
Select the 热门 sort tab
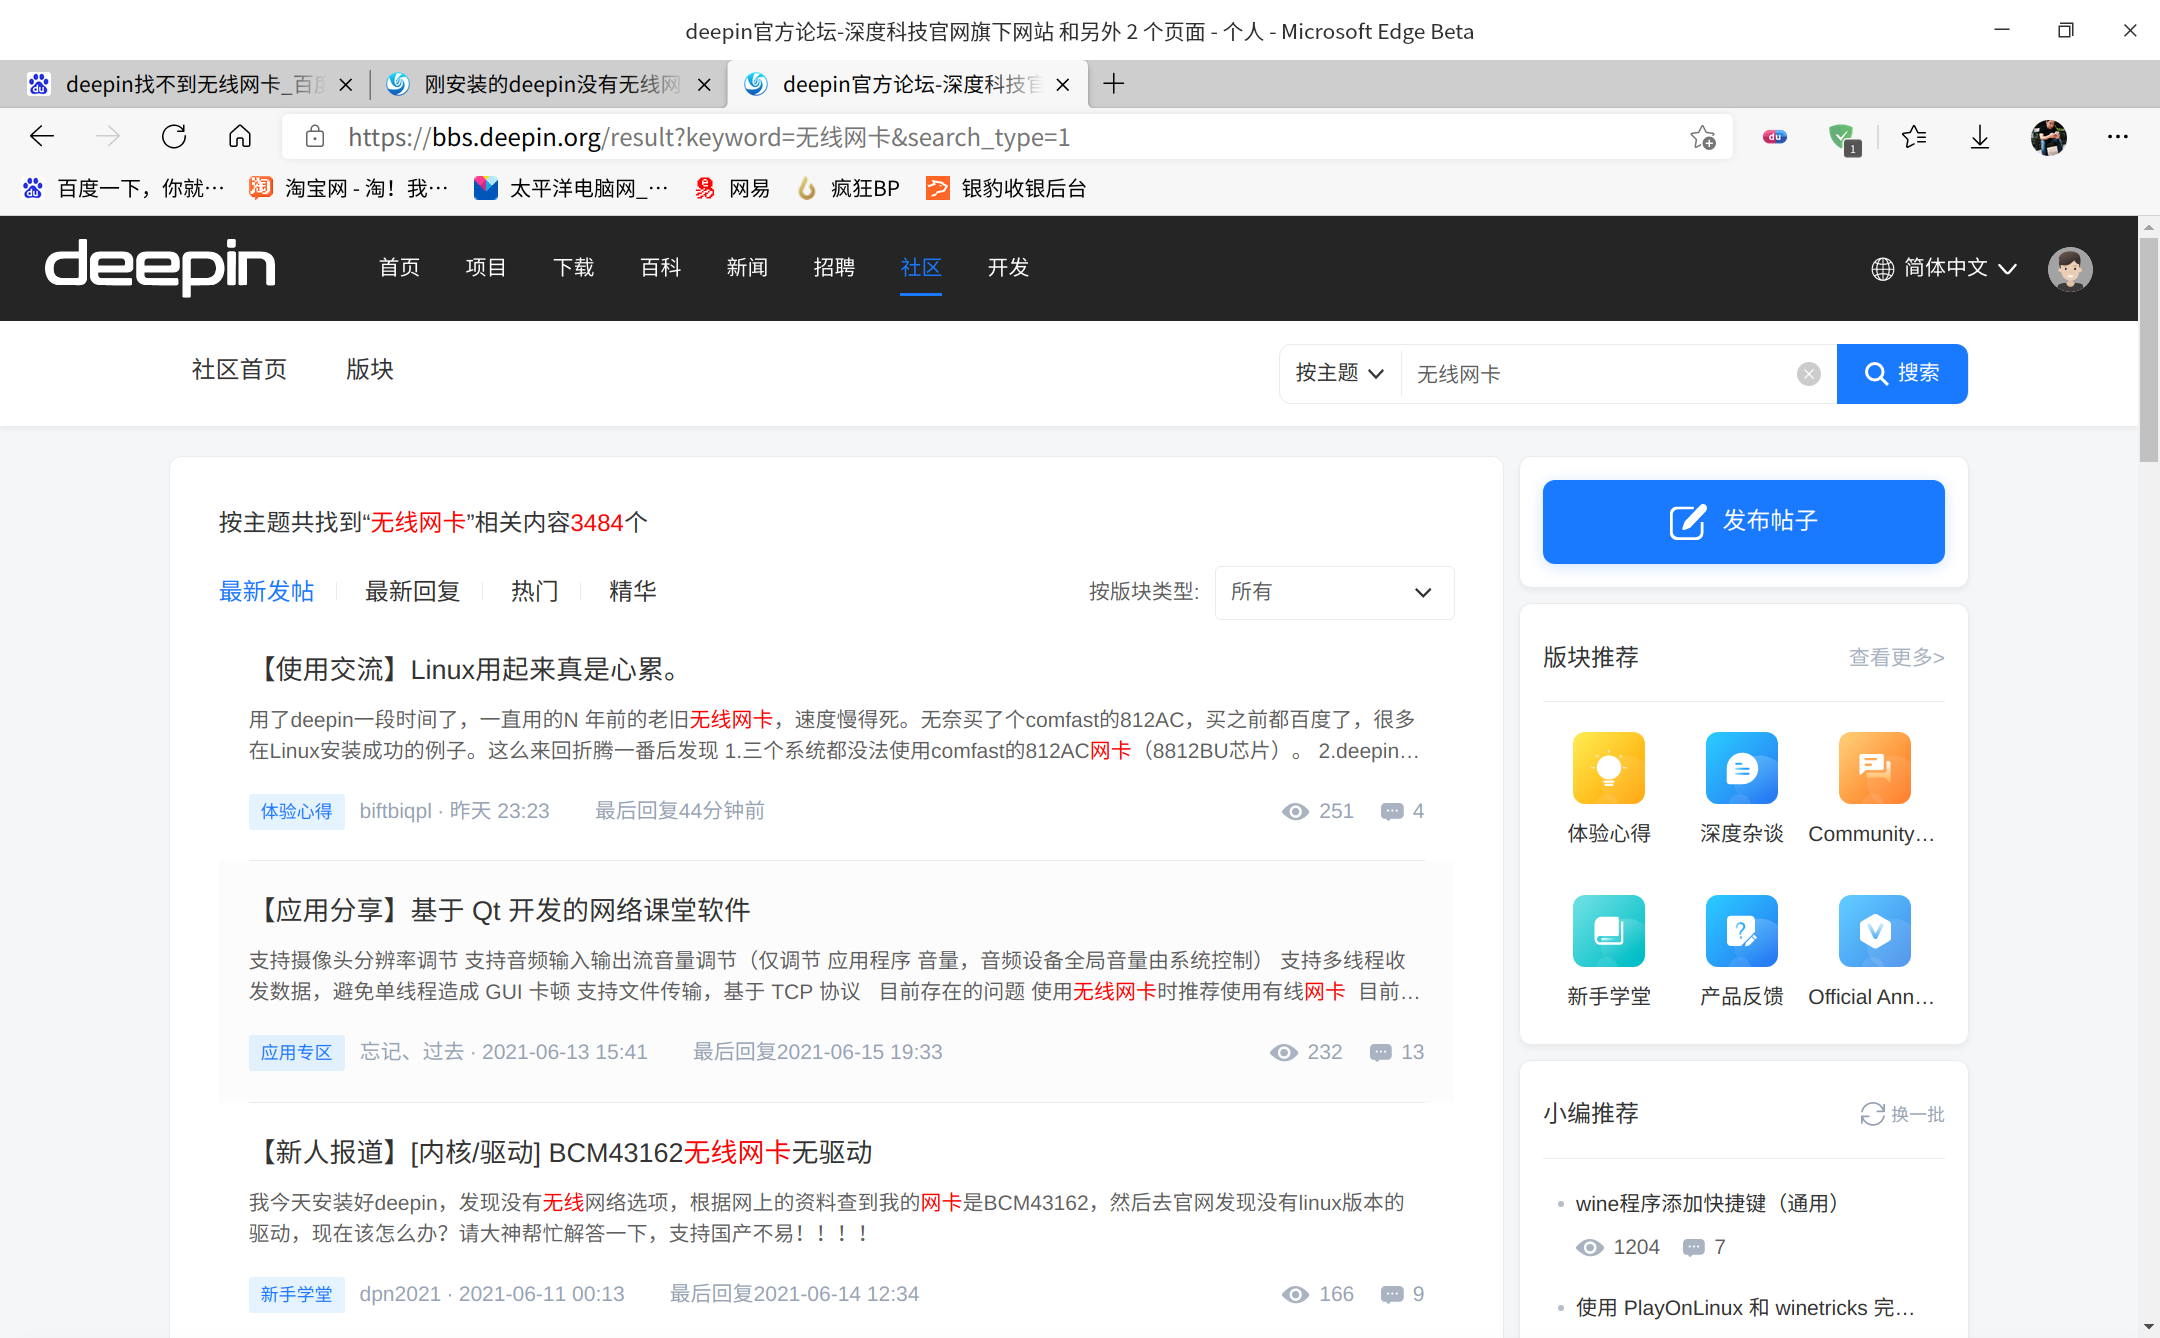point(534,592)
